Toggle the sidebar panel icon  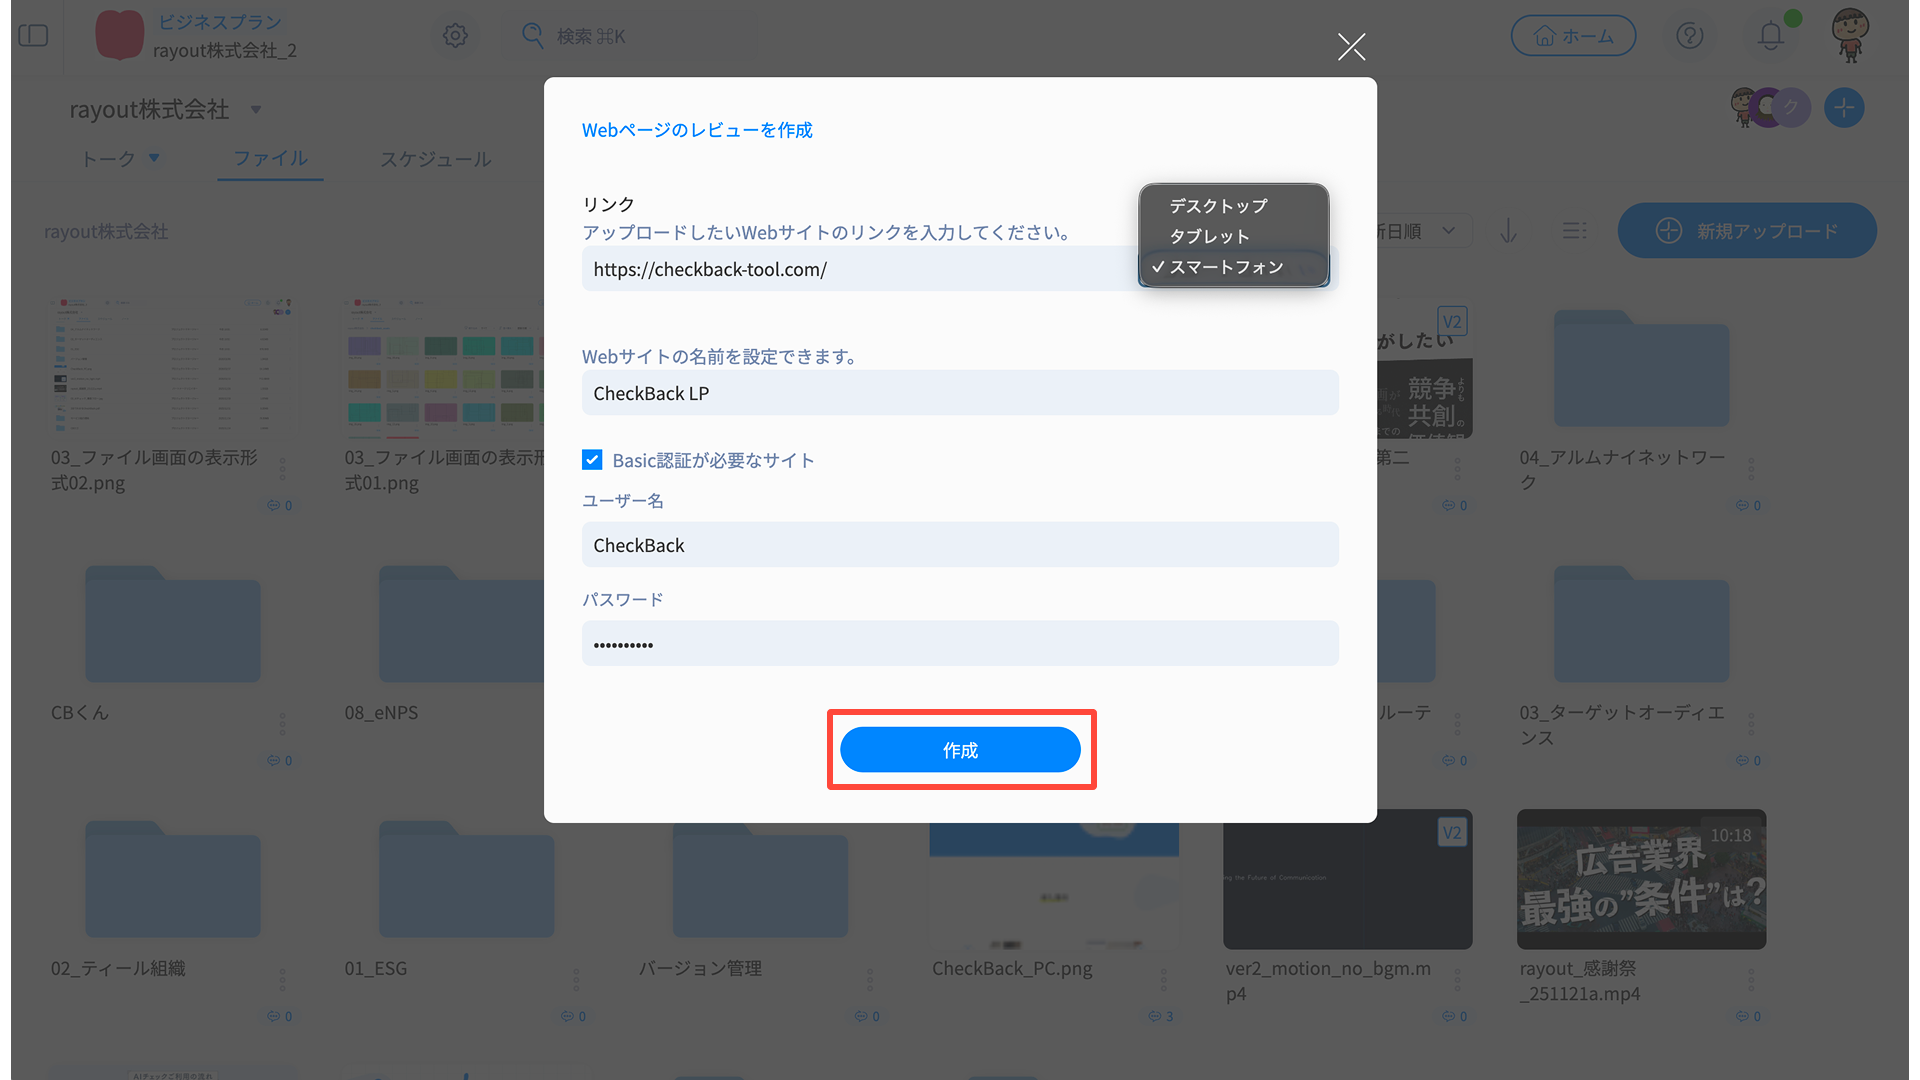(33, 36)
